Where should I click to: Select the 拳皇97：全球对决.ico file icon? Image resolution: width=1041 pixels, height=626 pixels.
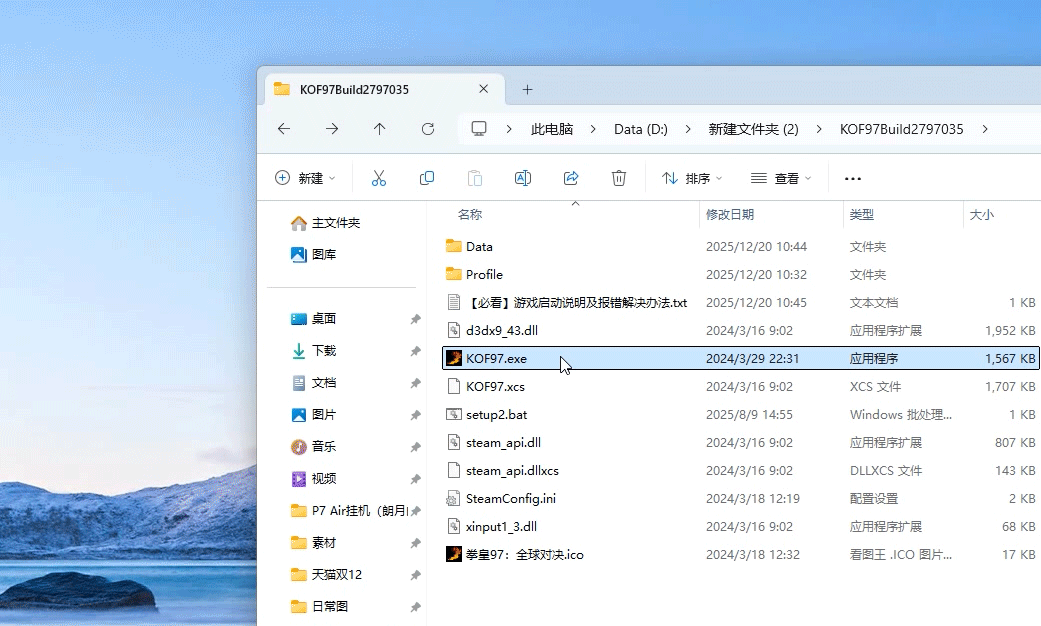pos(453,554)
